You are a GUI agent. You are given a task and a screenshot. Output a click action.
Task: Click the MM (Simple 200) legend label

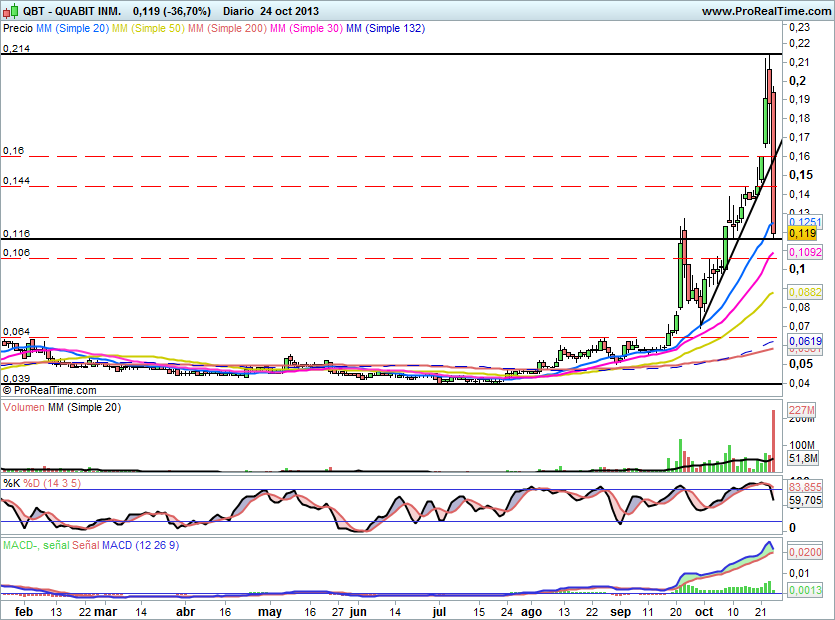tap(227, 29)
